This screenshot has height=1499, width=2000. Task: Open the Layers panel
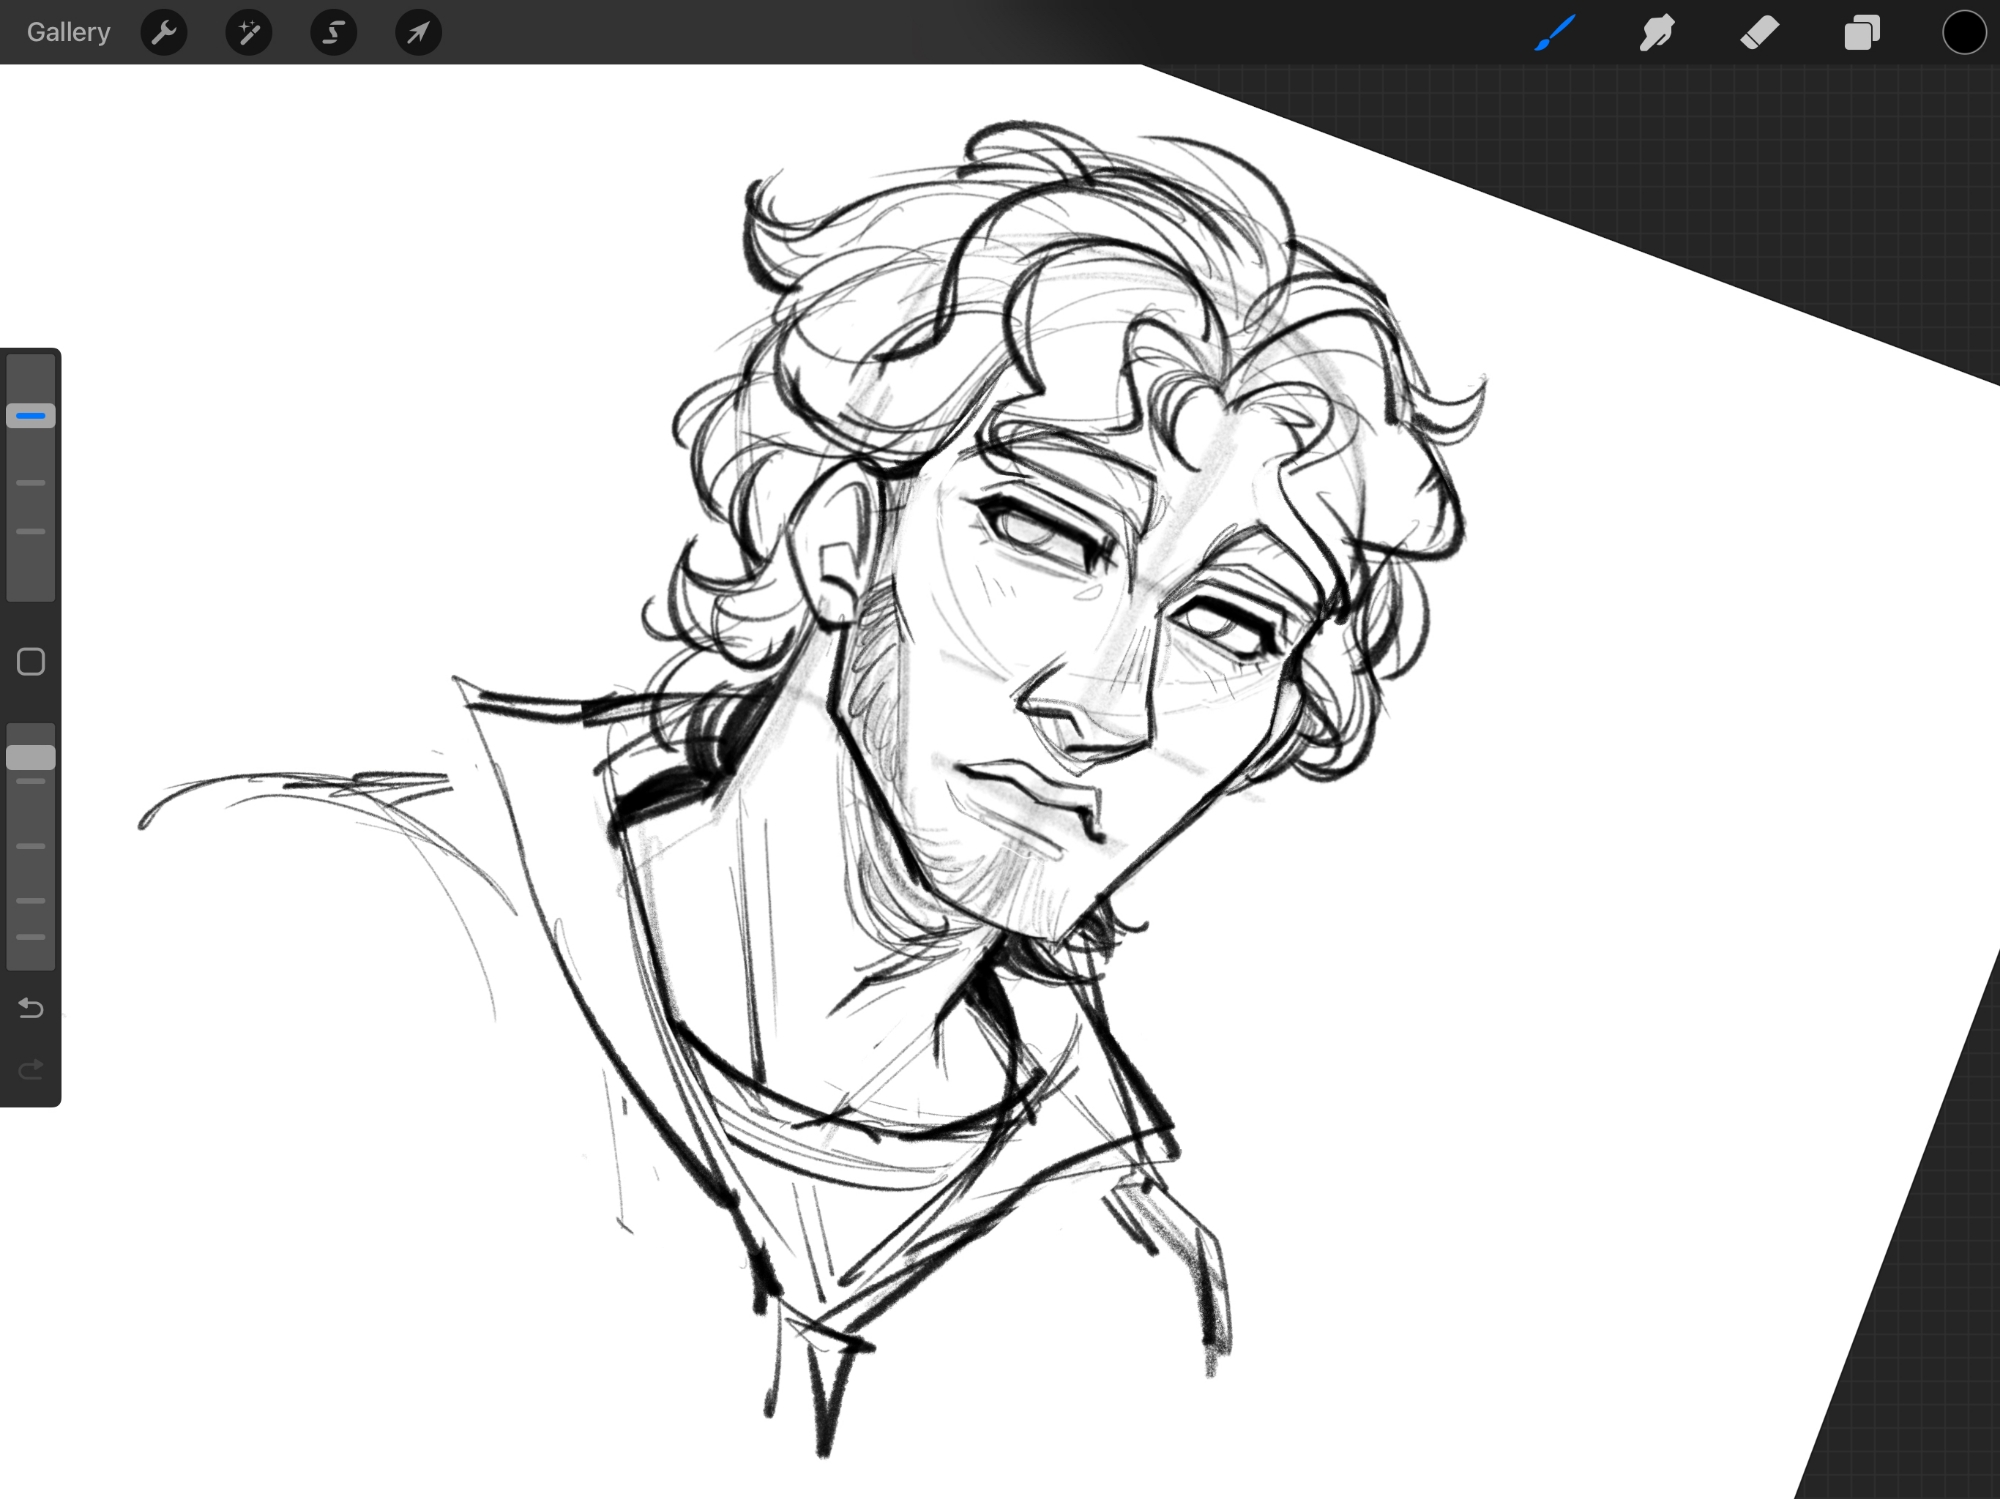(x=1861, y=32)
